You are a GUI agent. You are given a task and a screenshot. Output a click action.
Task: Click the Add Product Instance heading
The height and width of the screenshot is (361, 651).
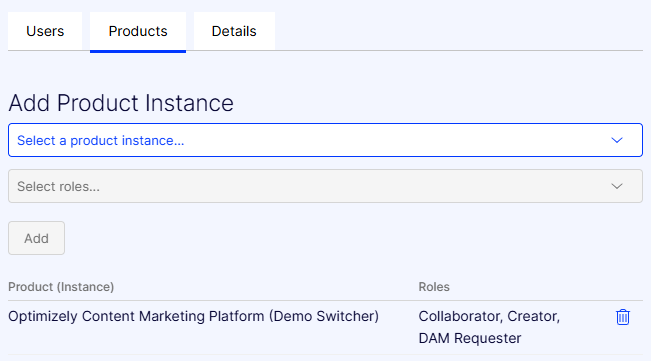[x=121, y=103]
